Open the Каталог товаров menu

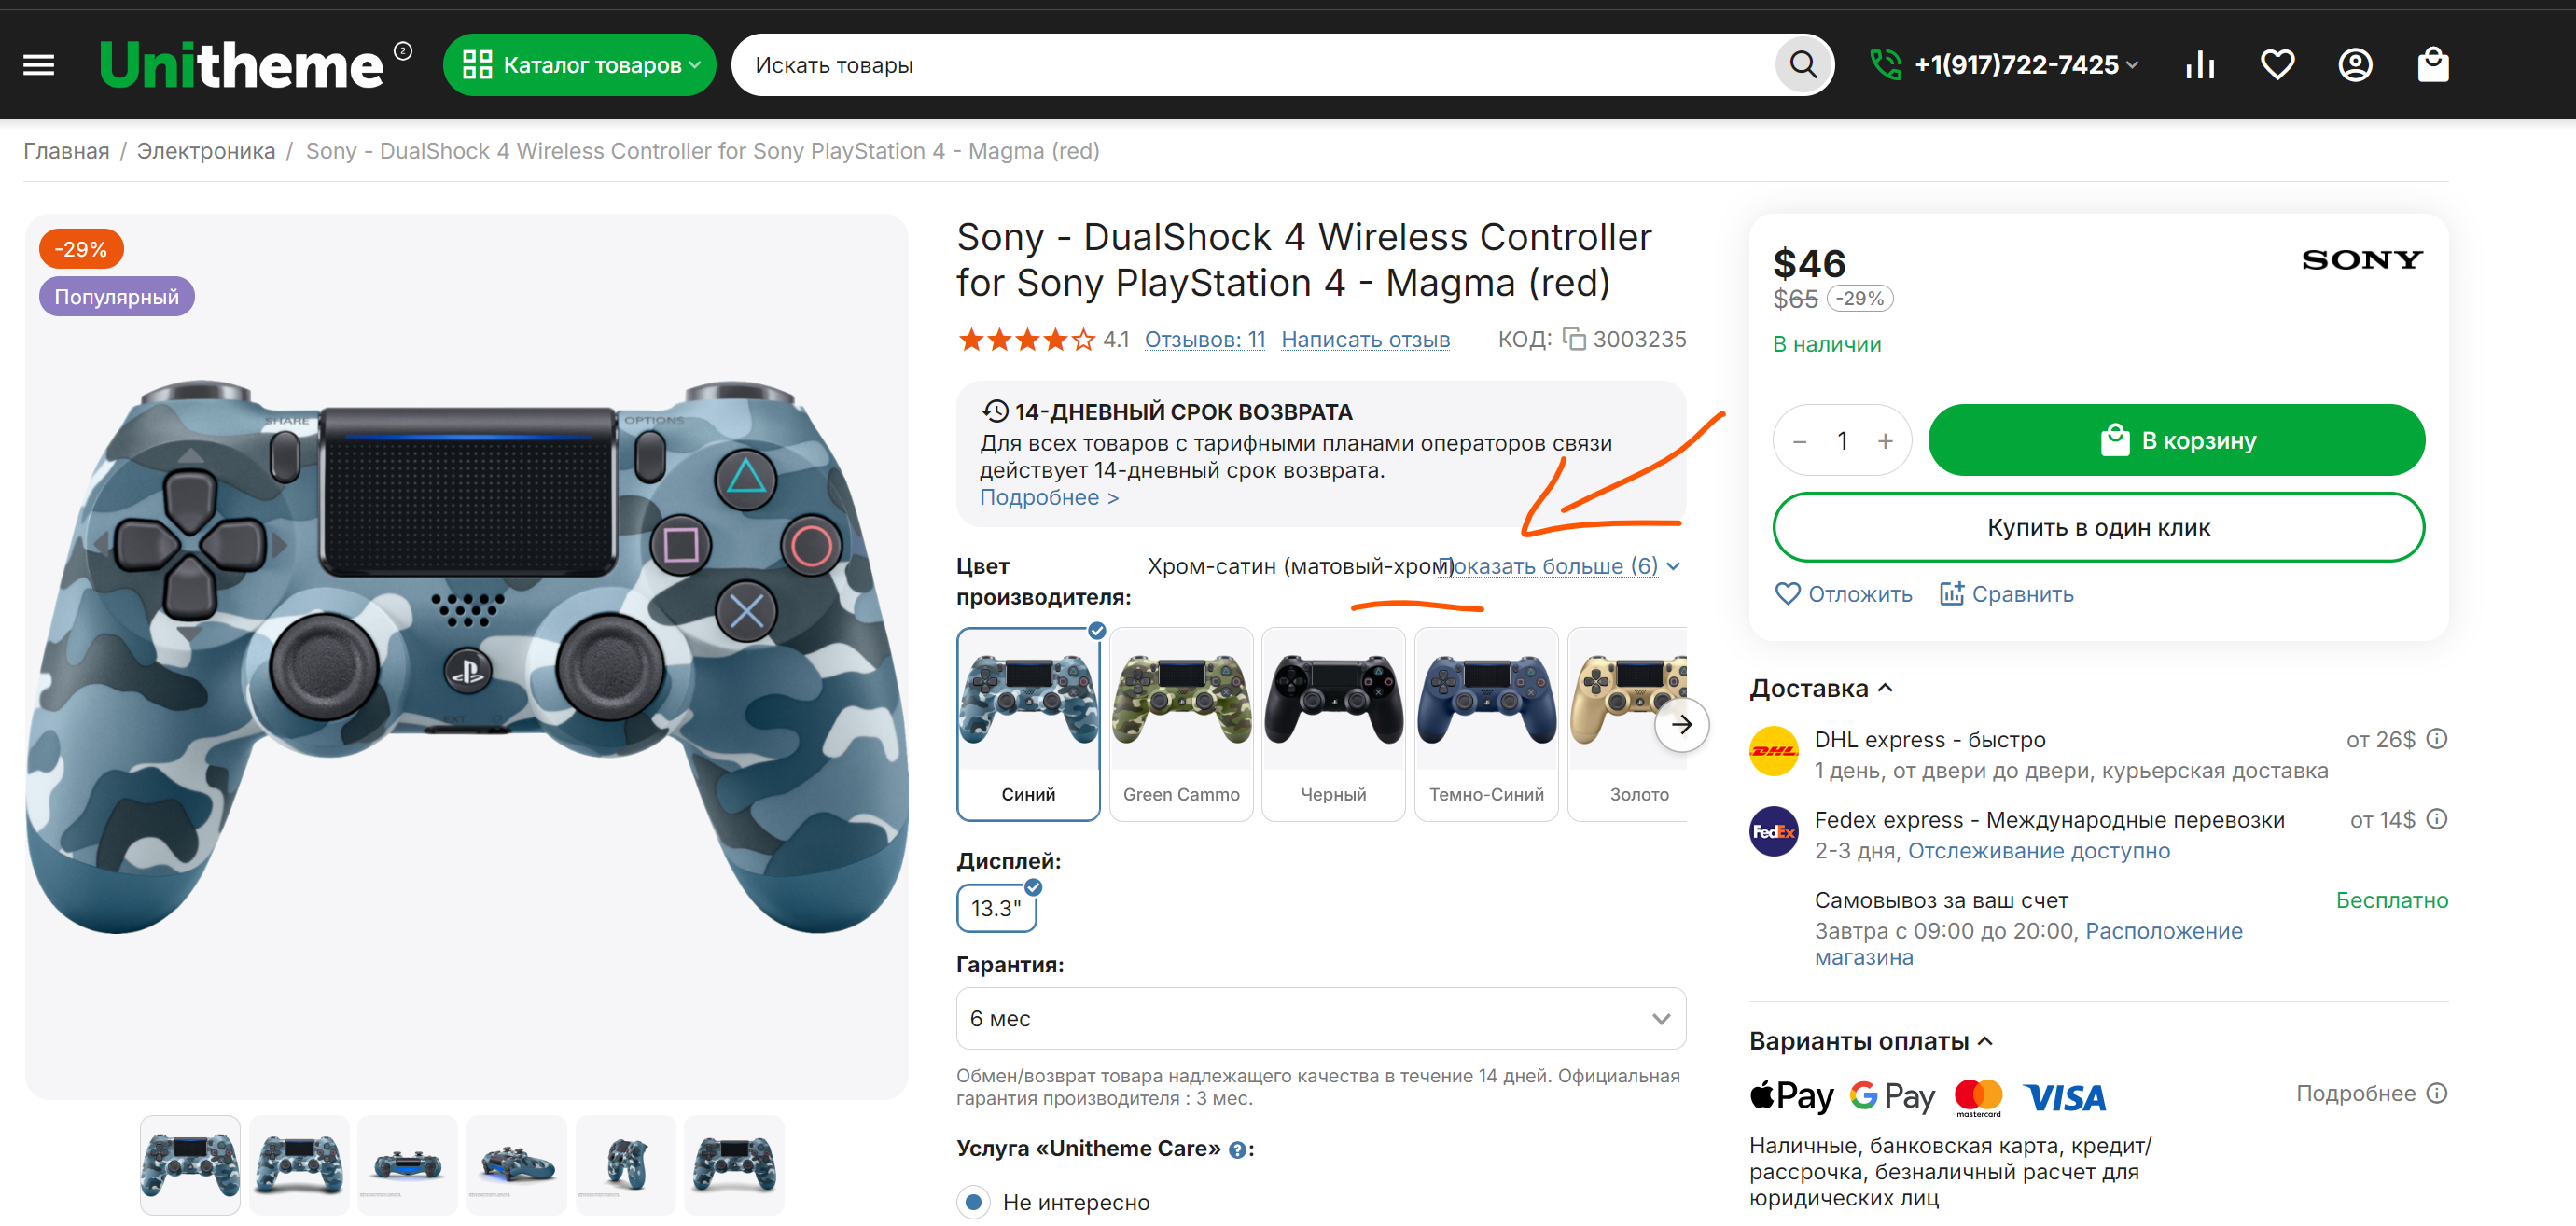point(580,66)
